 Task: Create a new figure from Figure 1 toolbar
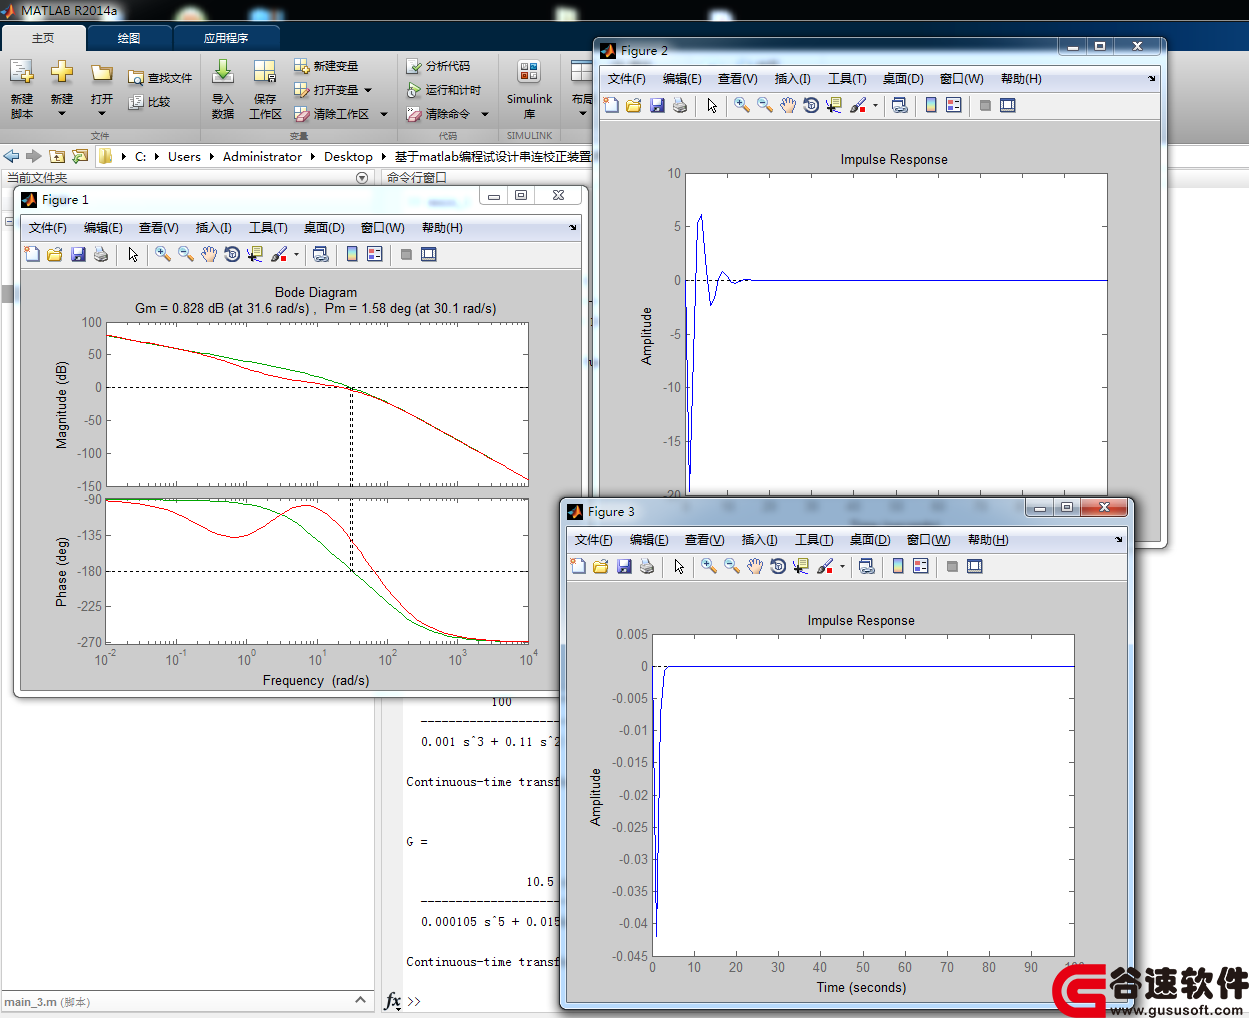point(32,254)
